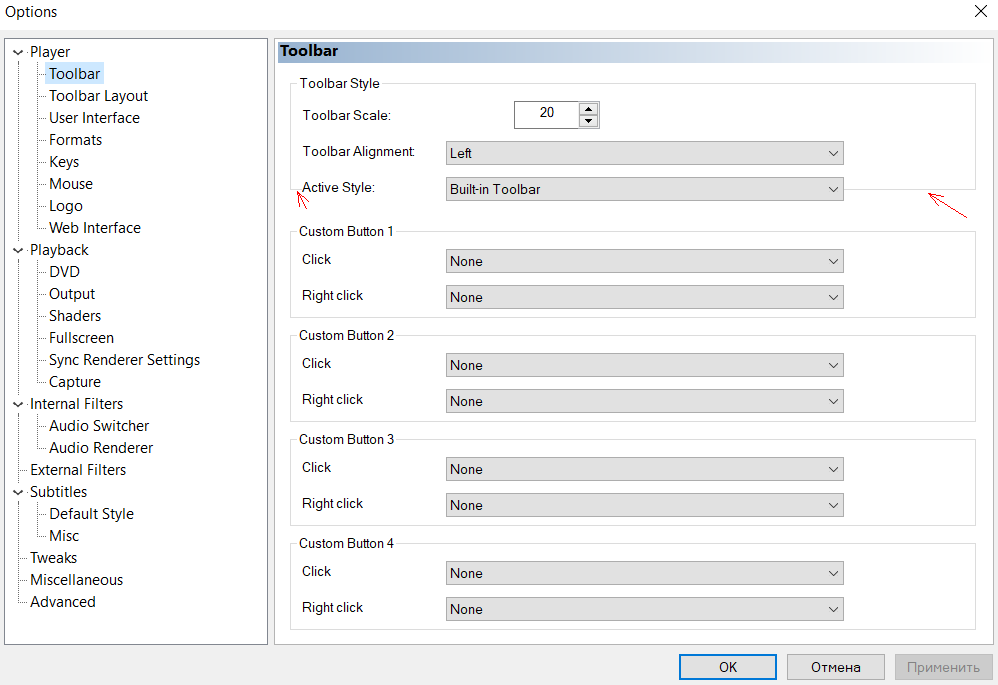The image size is (998, 685).
Task: Select Sync Renderer Settings in the tree
Action: coord(124,360)
